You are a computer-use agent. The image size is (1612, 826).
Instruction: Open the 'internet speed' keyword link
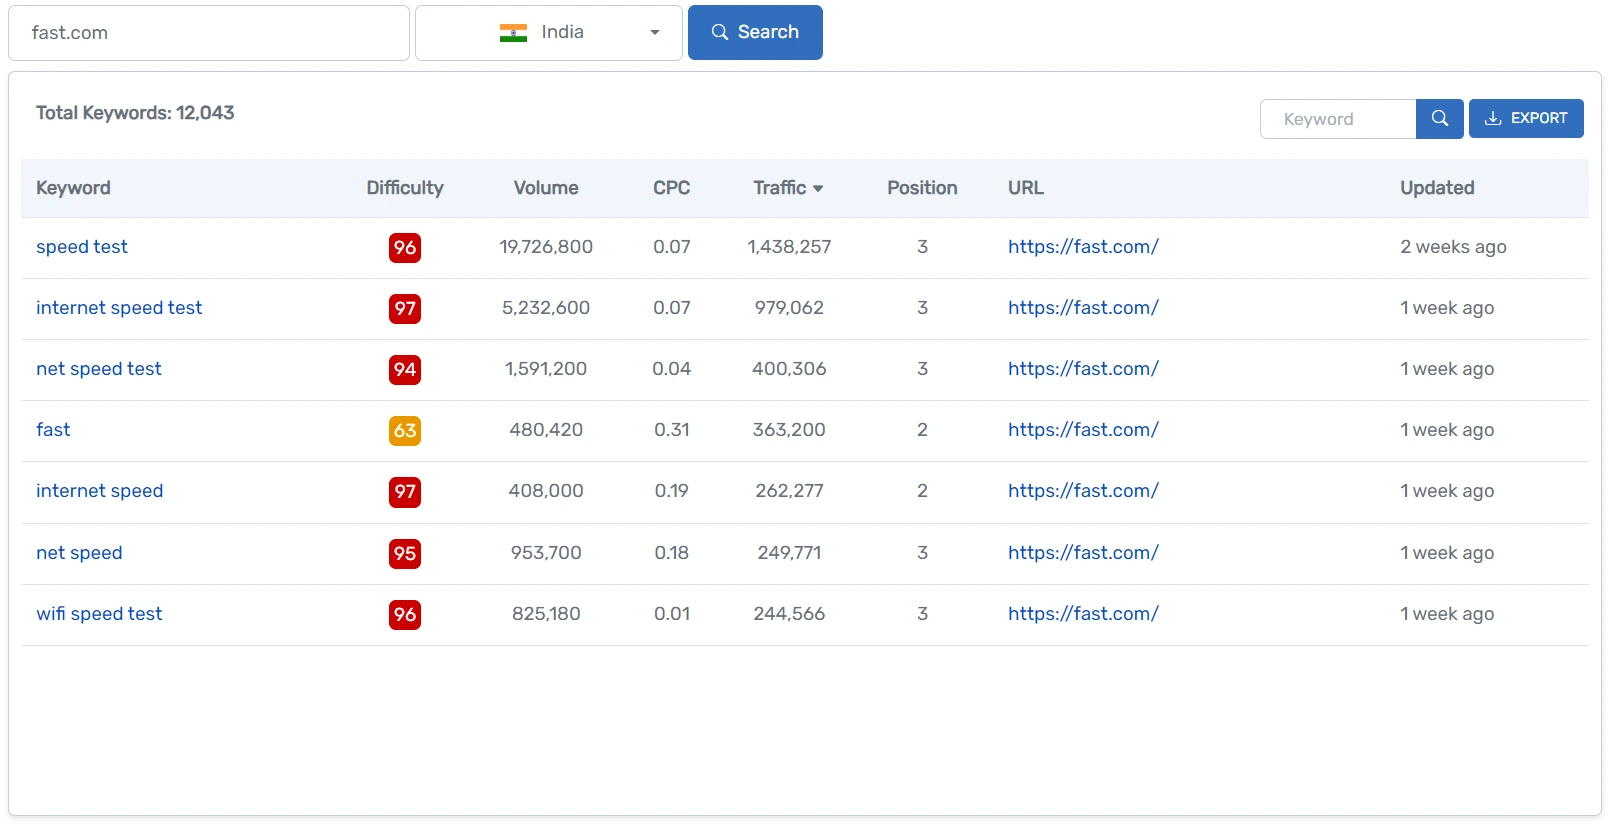[100, 491]
